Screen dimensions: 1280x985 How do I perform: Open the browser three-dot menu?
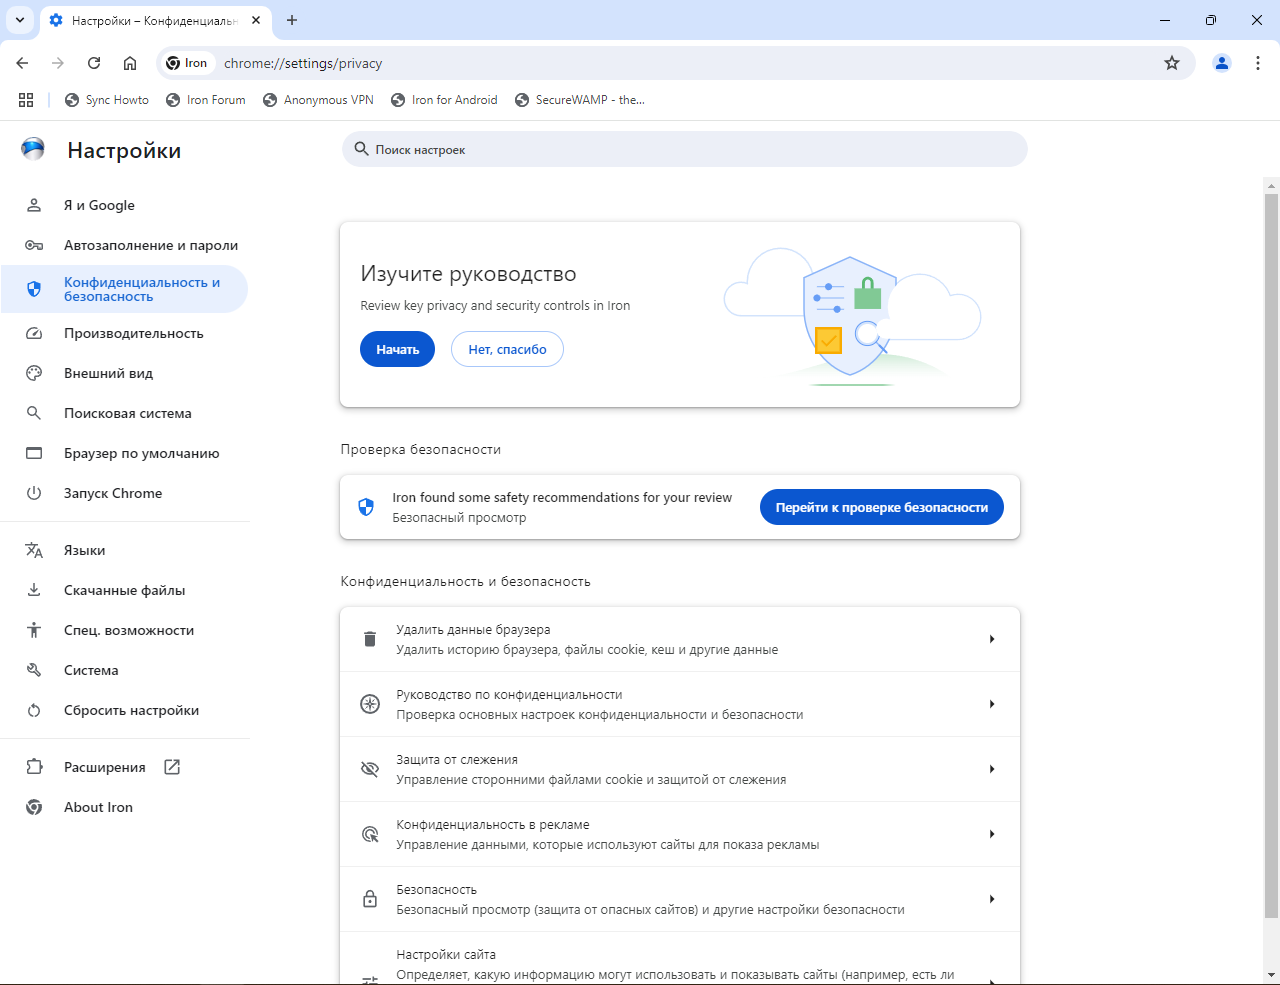pyautogui.click(x=1258, y=63)
